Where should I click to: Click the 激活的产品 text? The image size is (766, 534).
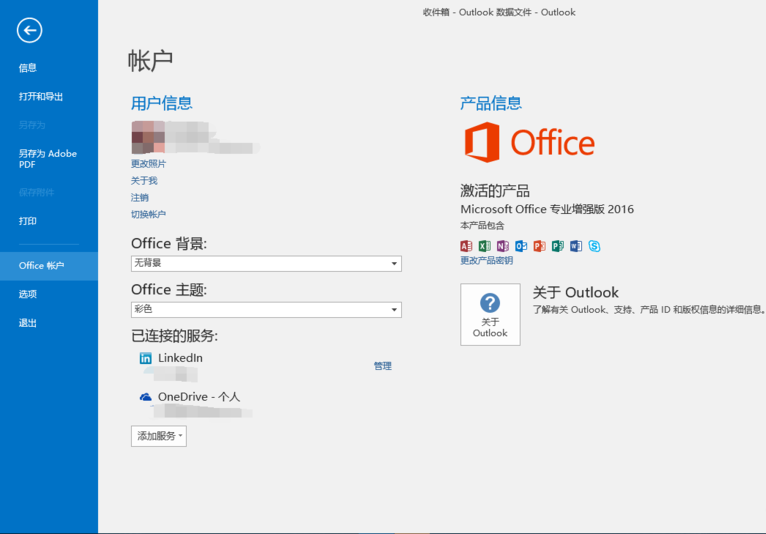tap(495, 191)
